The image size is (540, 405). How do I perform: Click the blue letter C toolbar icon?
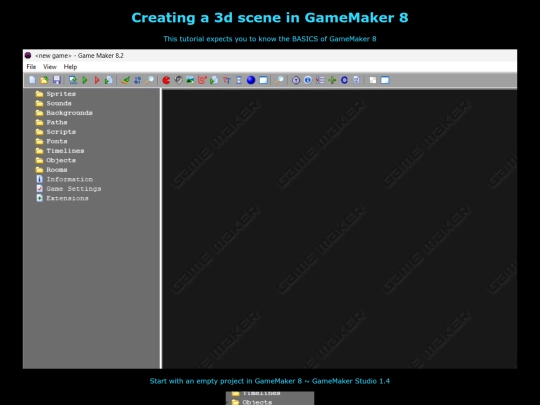(344, 80)
